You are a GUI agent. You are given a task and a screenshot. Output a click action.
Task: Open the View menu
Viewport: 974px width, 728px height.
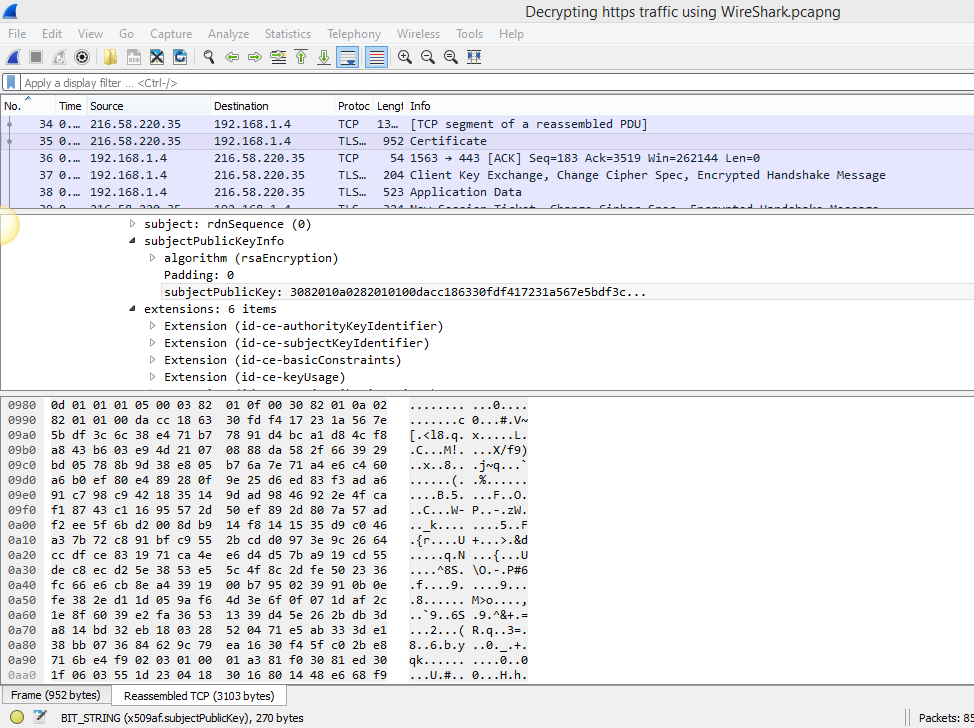[x=90, y=34]
